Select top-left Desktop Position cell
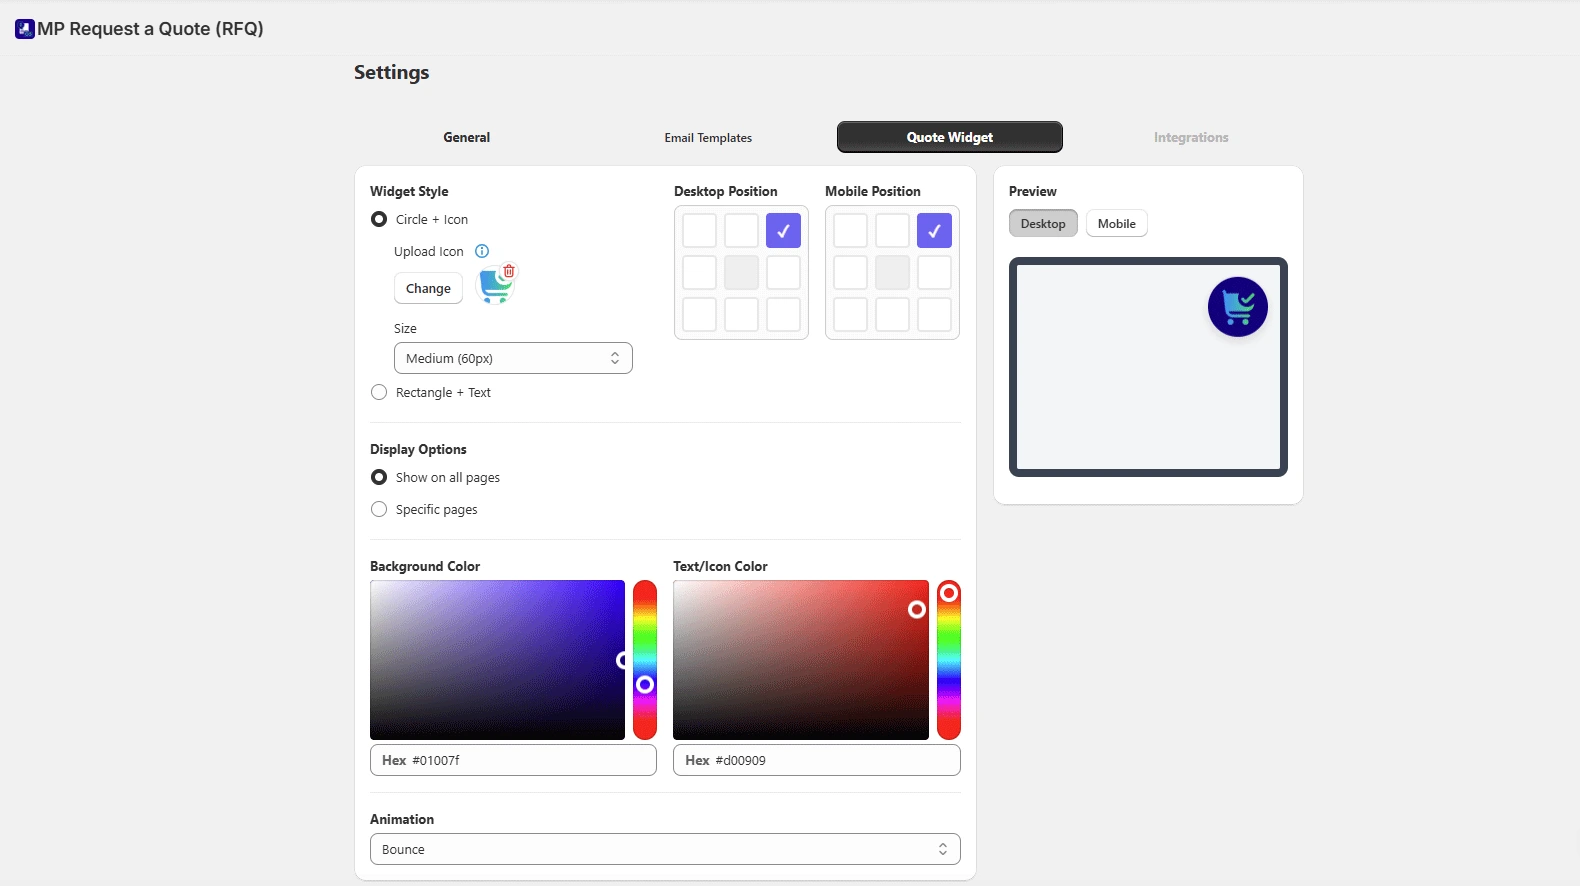The height and width of the screenshot is (886, 1580). pyautogui.click(x=699, y=230)
